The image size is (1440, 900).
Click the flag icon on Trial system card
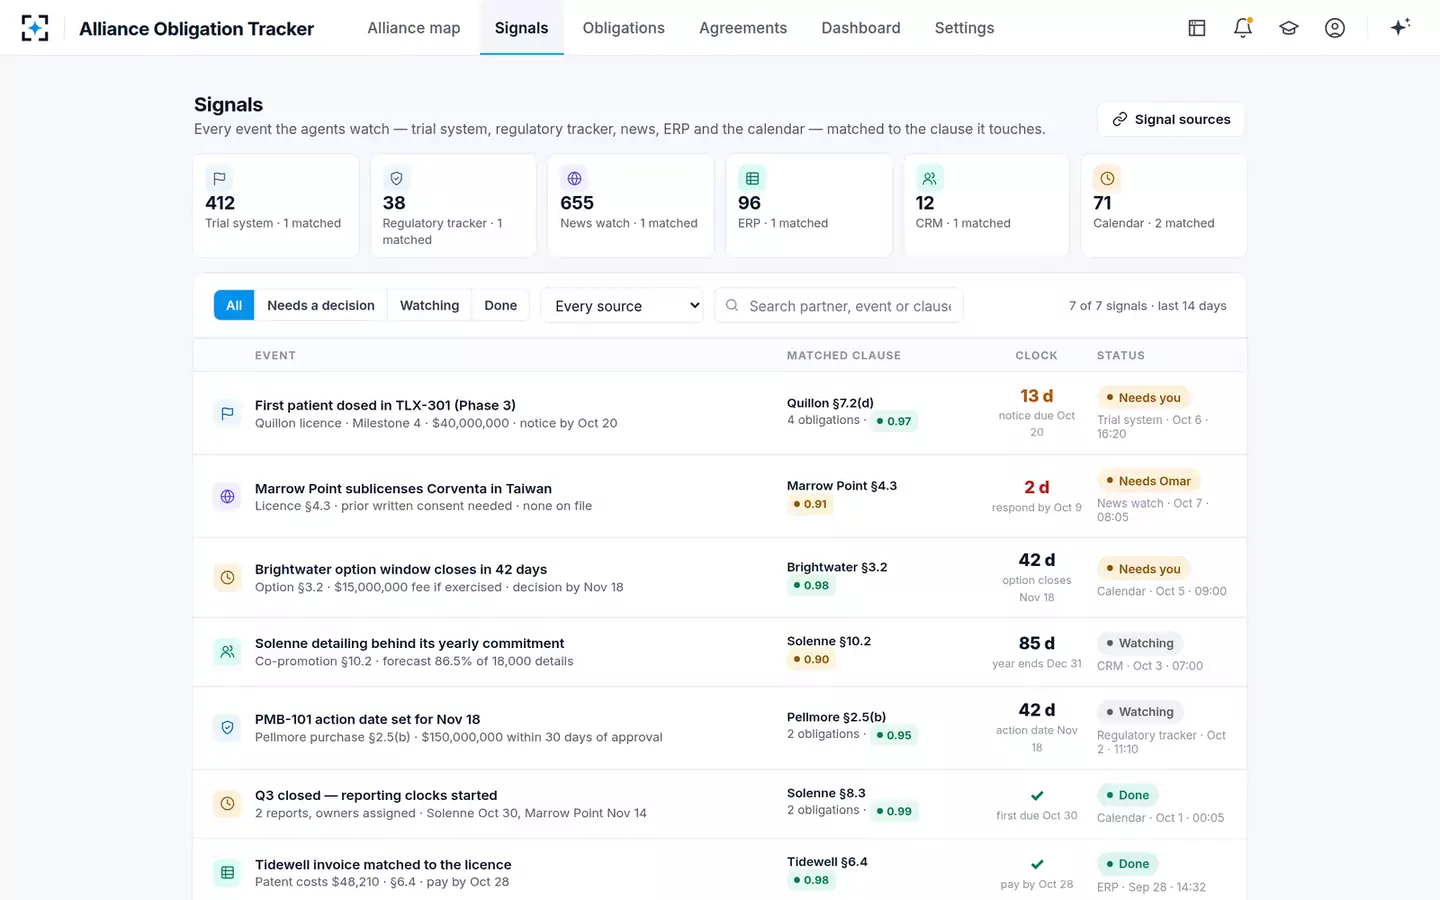pos(219,178)
